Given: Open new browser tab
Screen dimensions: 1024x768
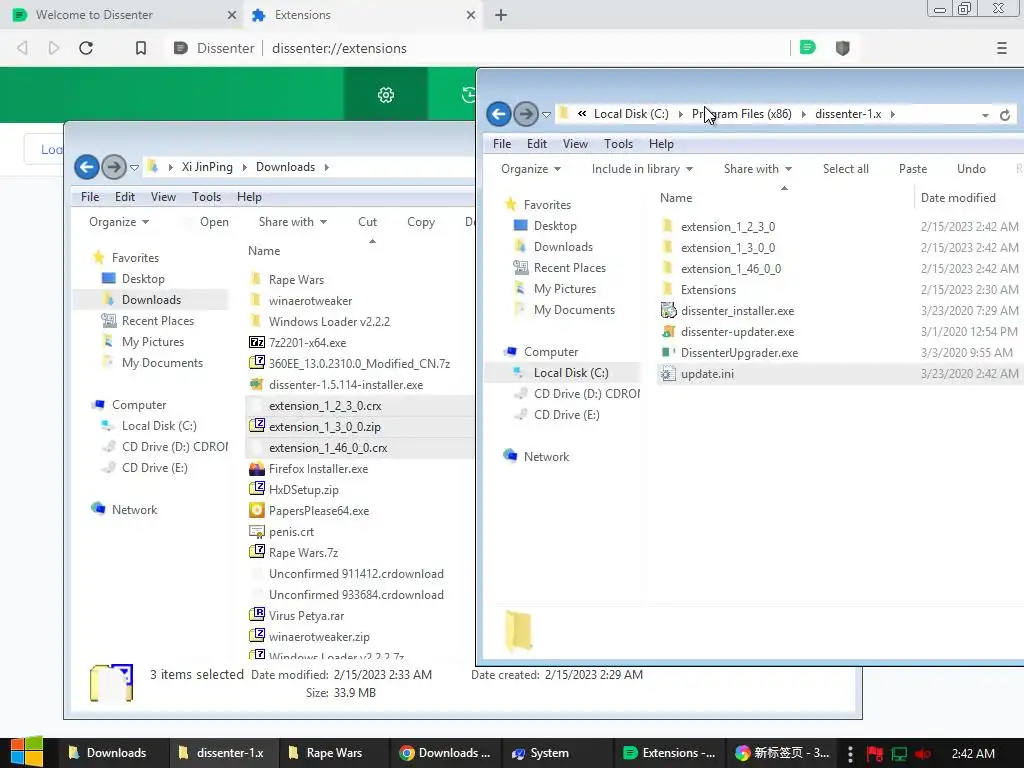Looking at the screenshot, I should 501,14.
